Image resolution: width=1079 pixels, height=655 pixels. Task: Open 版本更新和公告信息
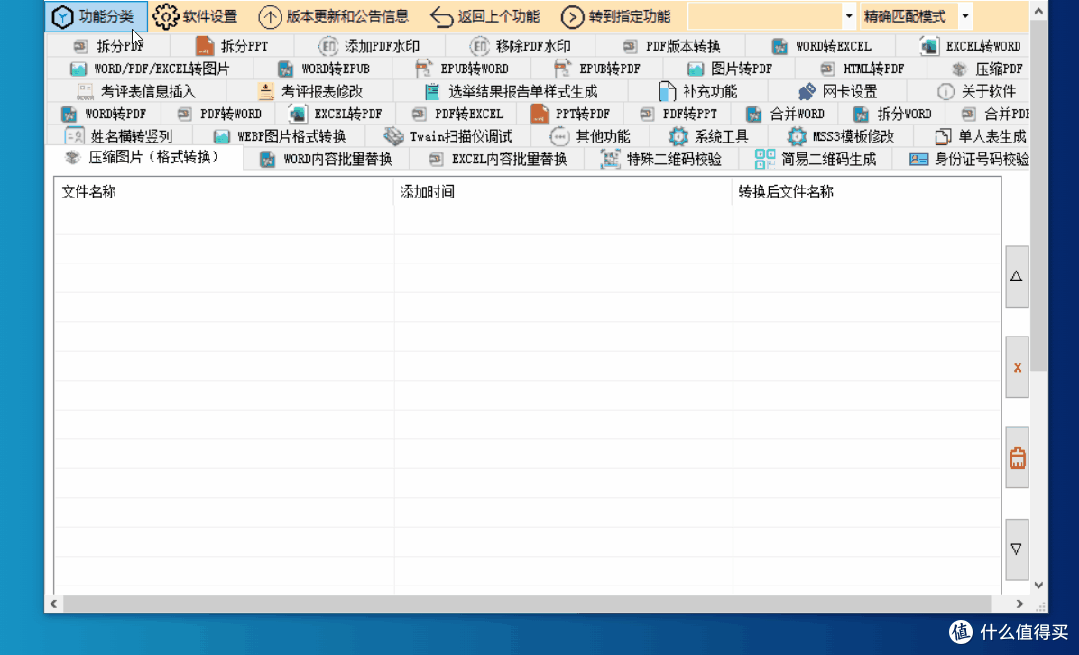pos(334,17)
